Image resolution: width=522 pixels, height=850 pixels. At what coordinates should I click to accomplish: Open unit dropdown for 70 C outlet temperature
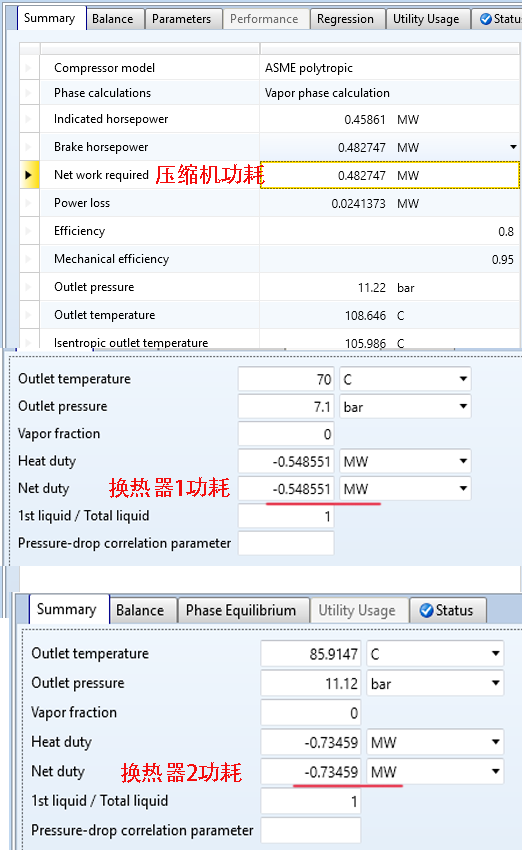463,379
